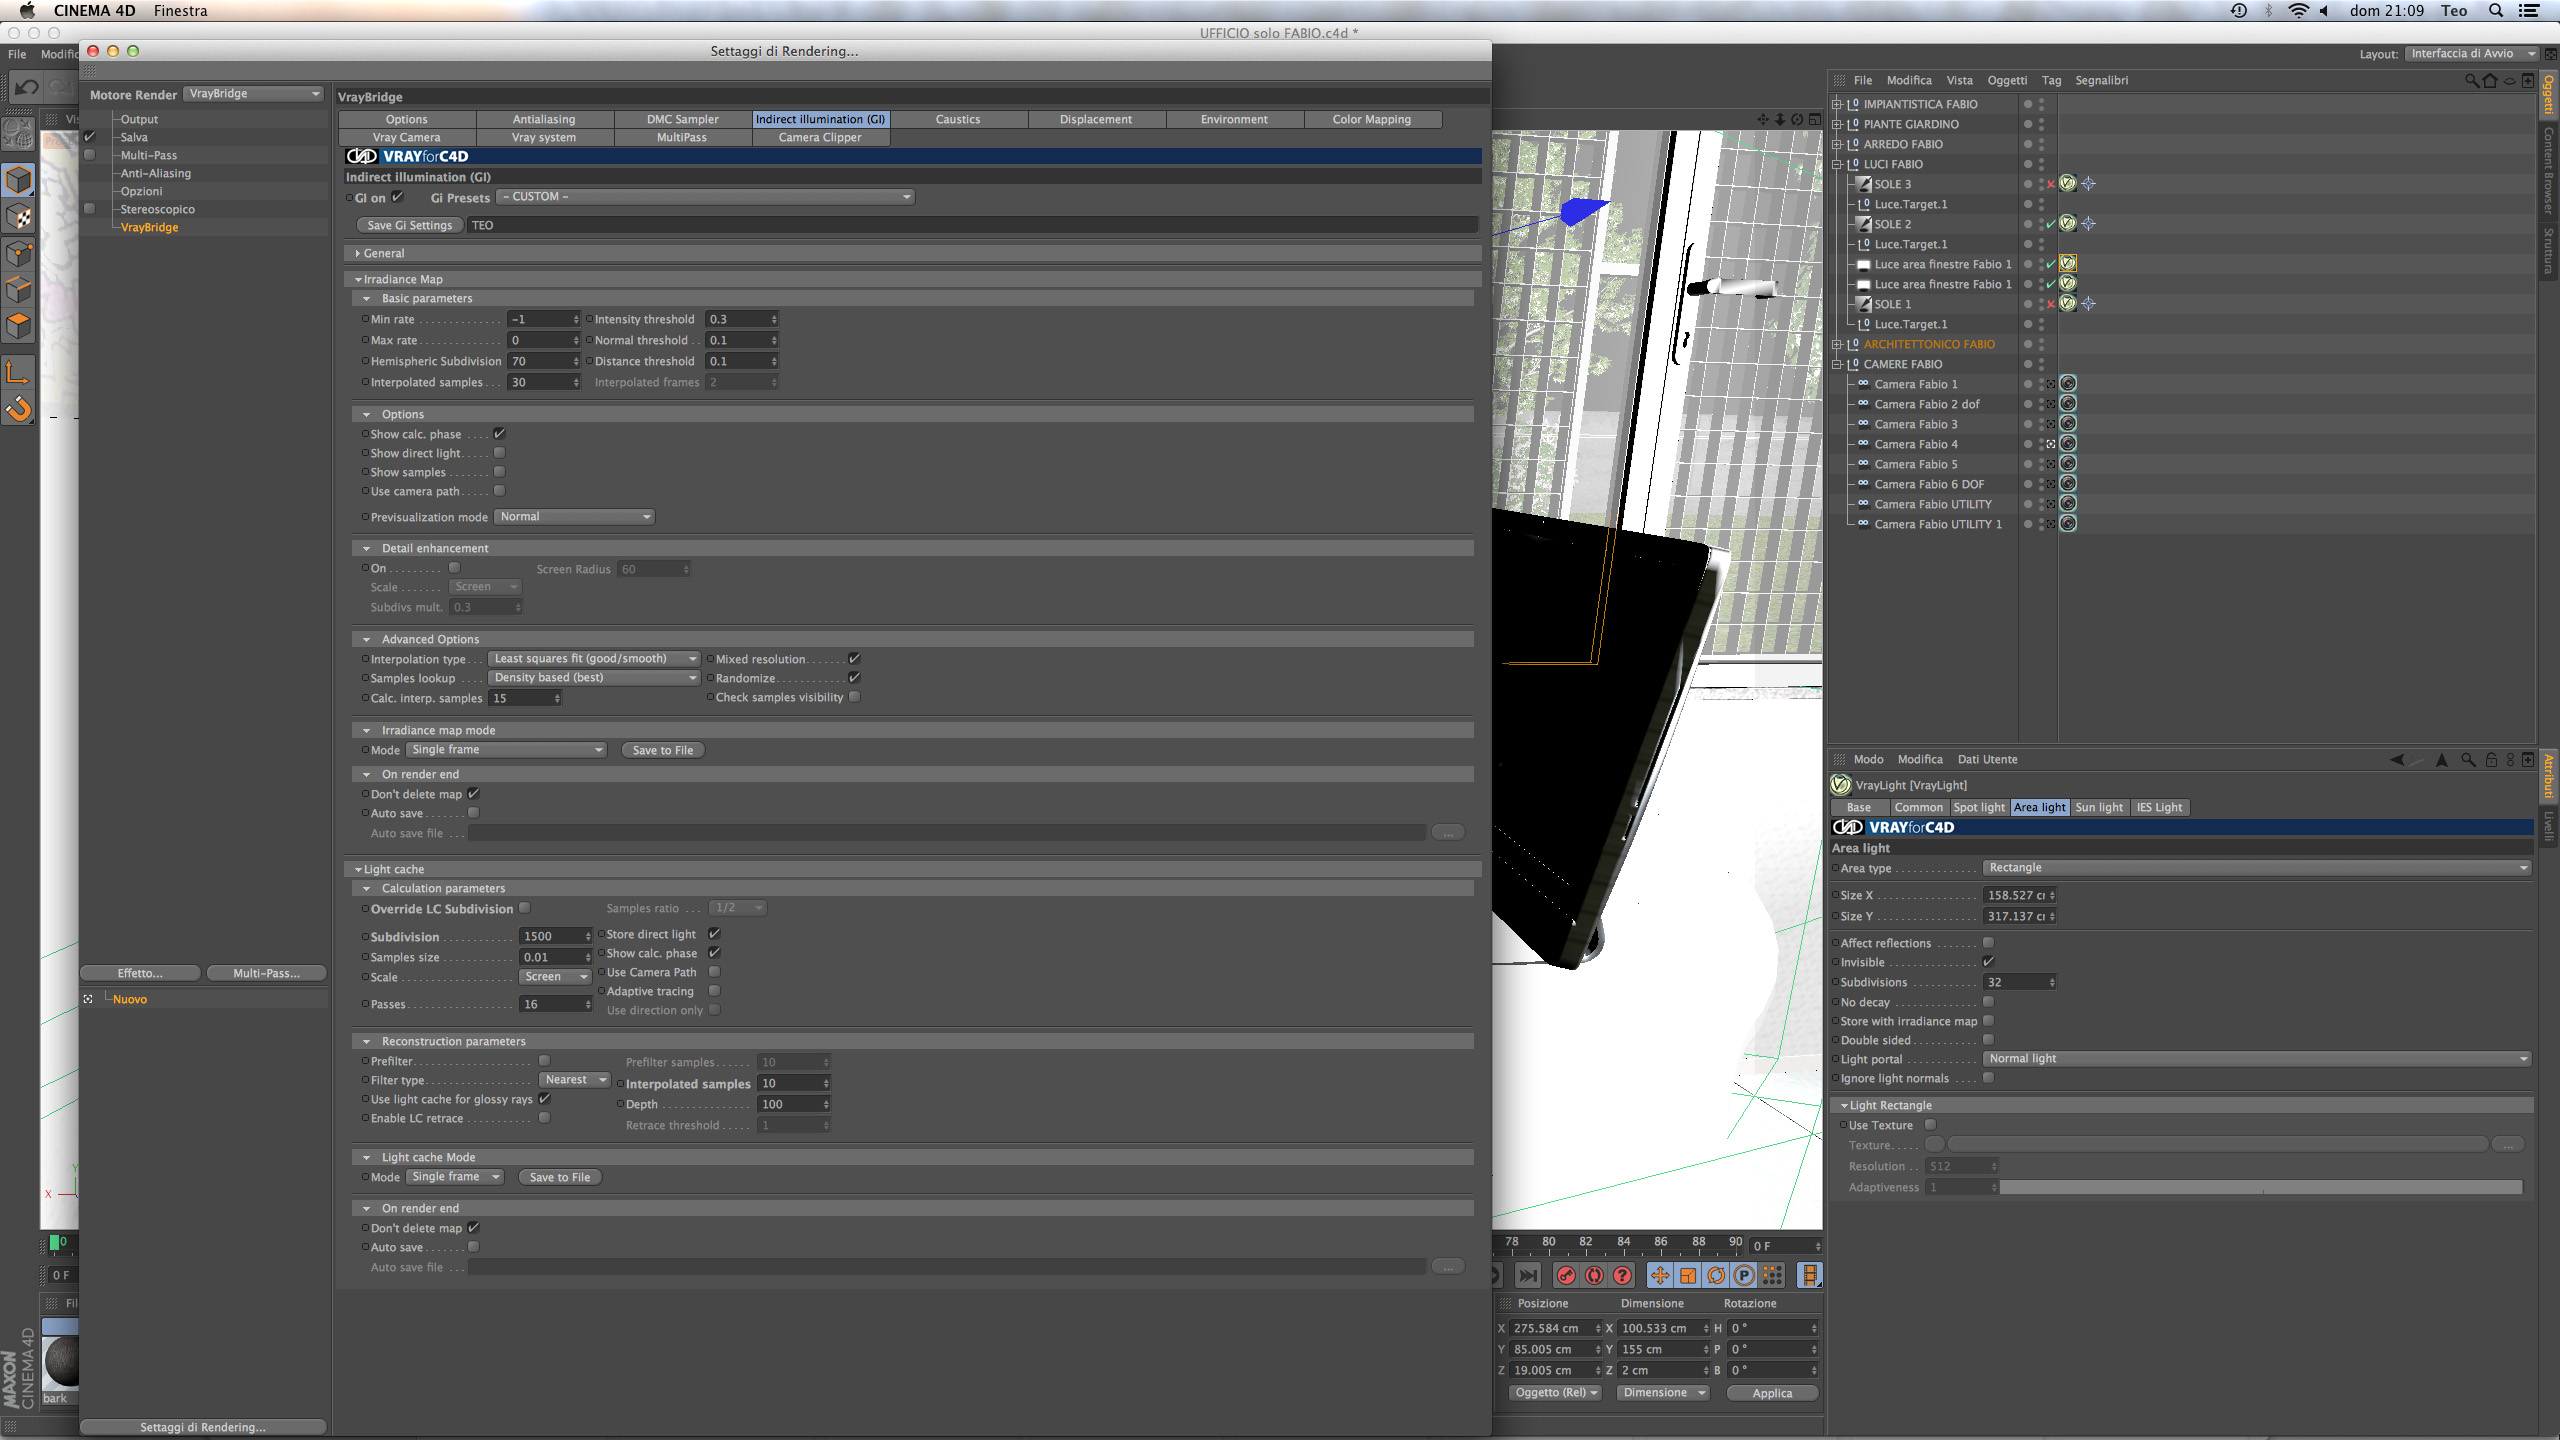
Task: Switch to the DMC Sampler tab
Action: point(682,119)
